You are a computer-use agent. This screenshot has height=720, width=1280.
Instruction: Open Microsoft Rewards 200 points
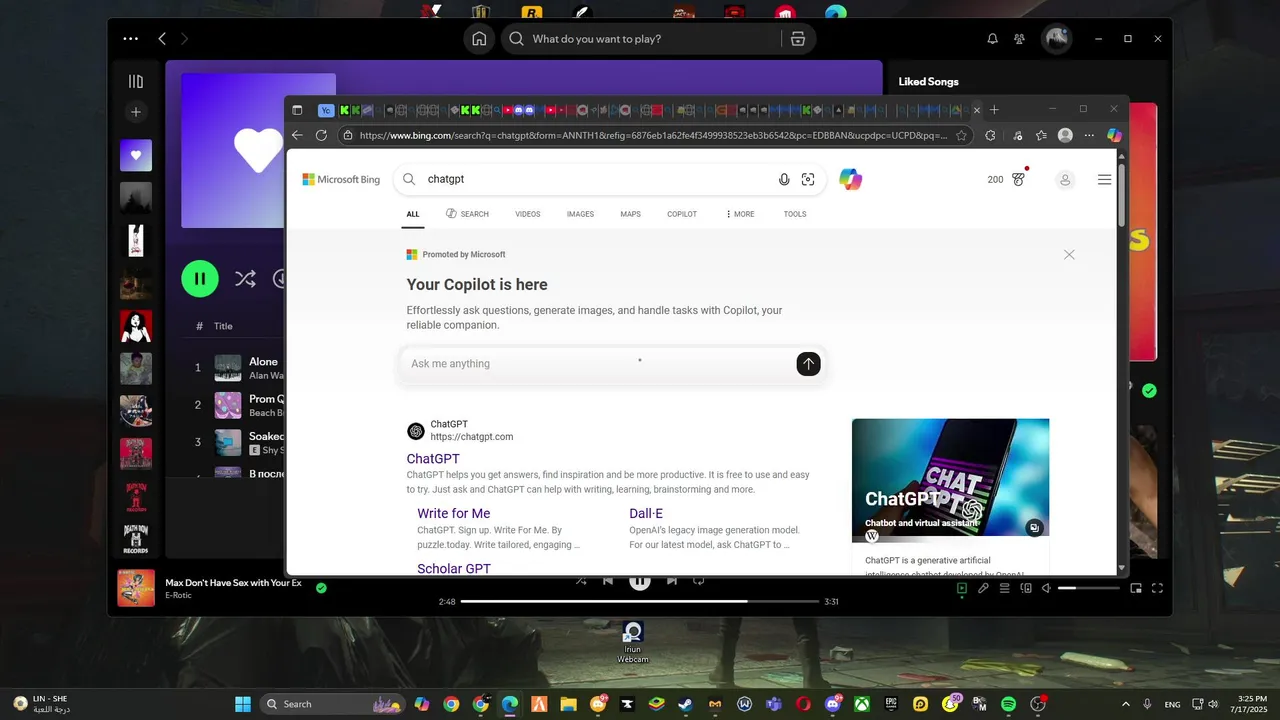point(1006,180)
